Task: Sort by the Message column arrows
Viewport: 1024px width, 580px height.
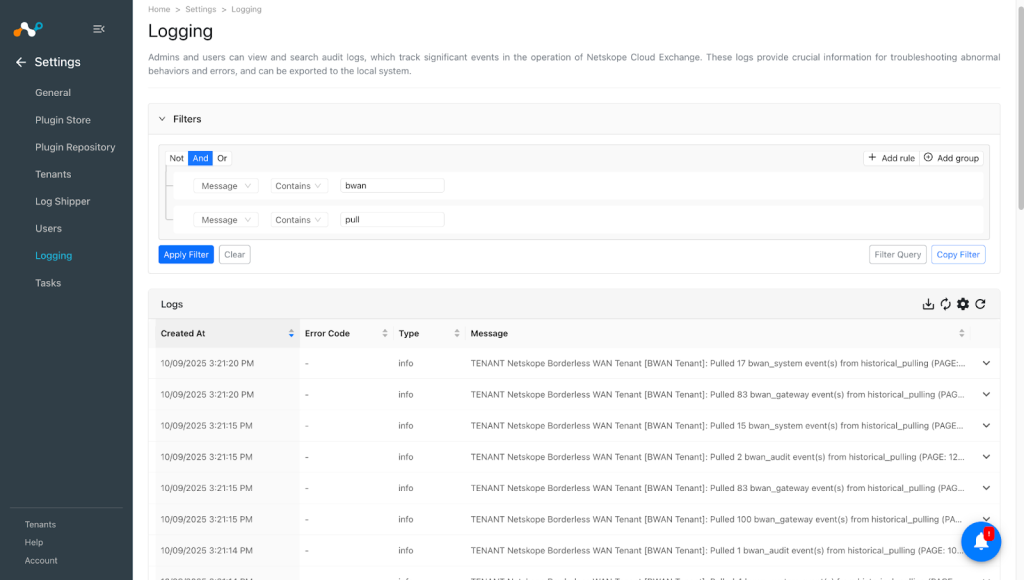Action: 961,333
